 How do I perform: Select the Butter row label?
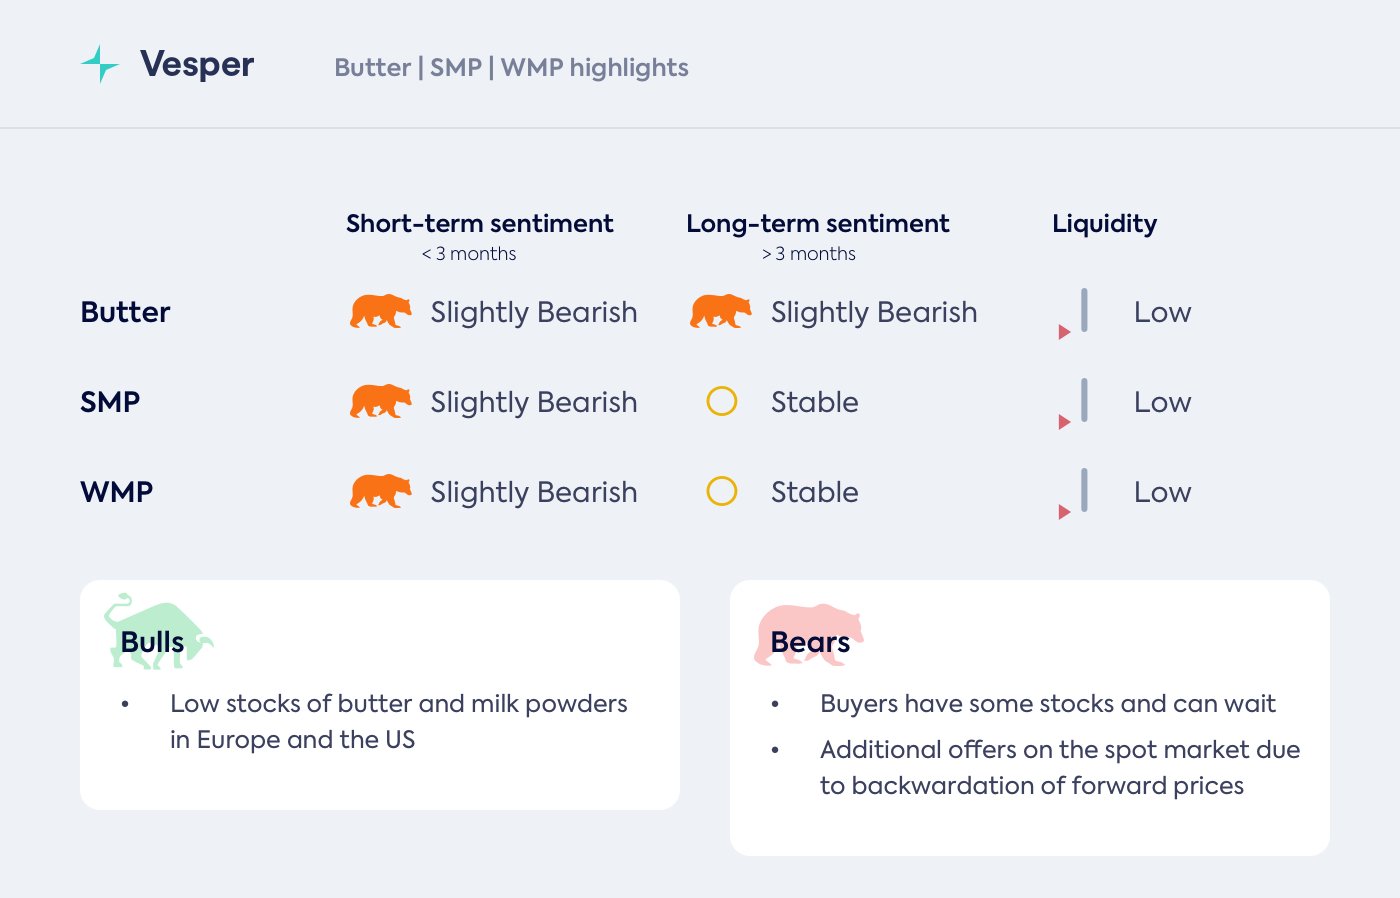tap(125, 312)
